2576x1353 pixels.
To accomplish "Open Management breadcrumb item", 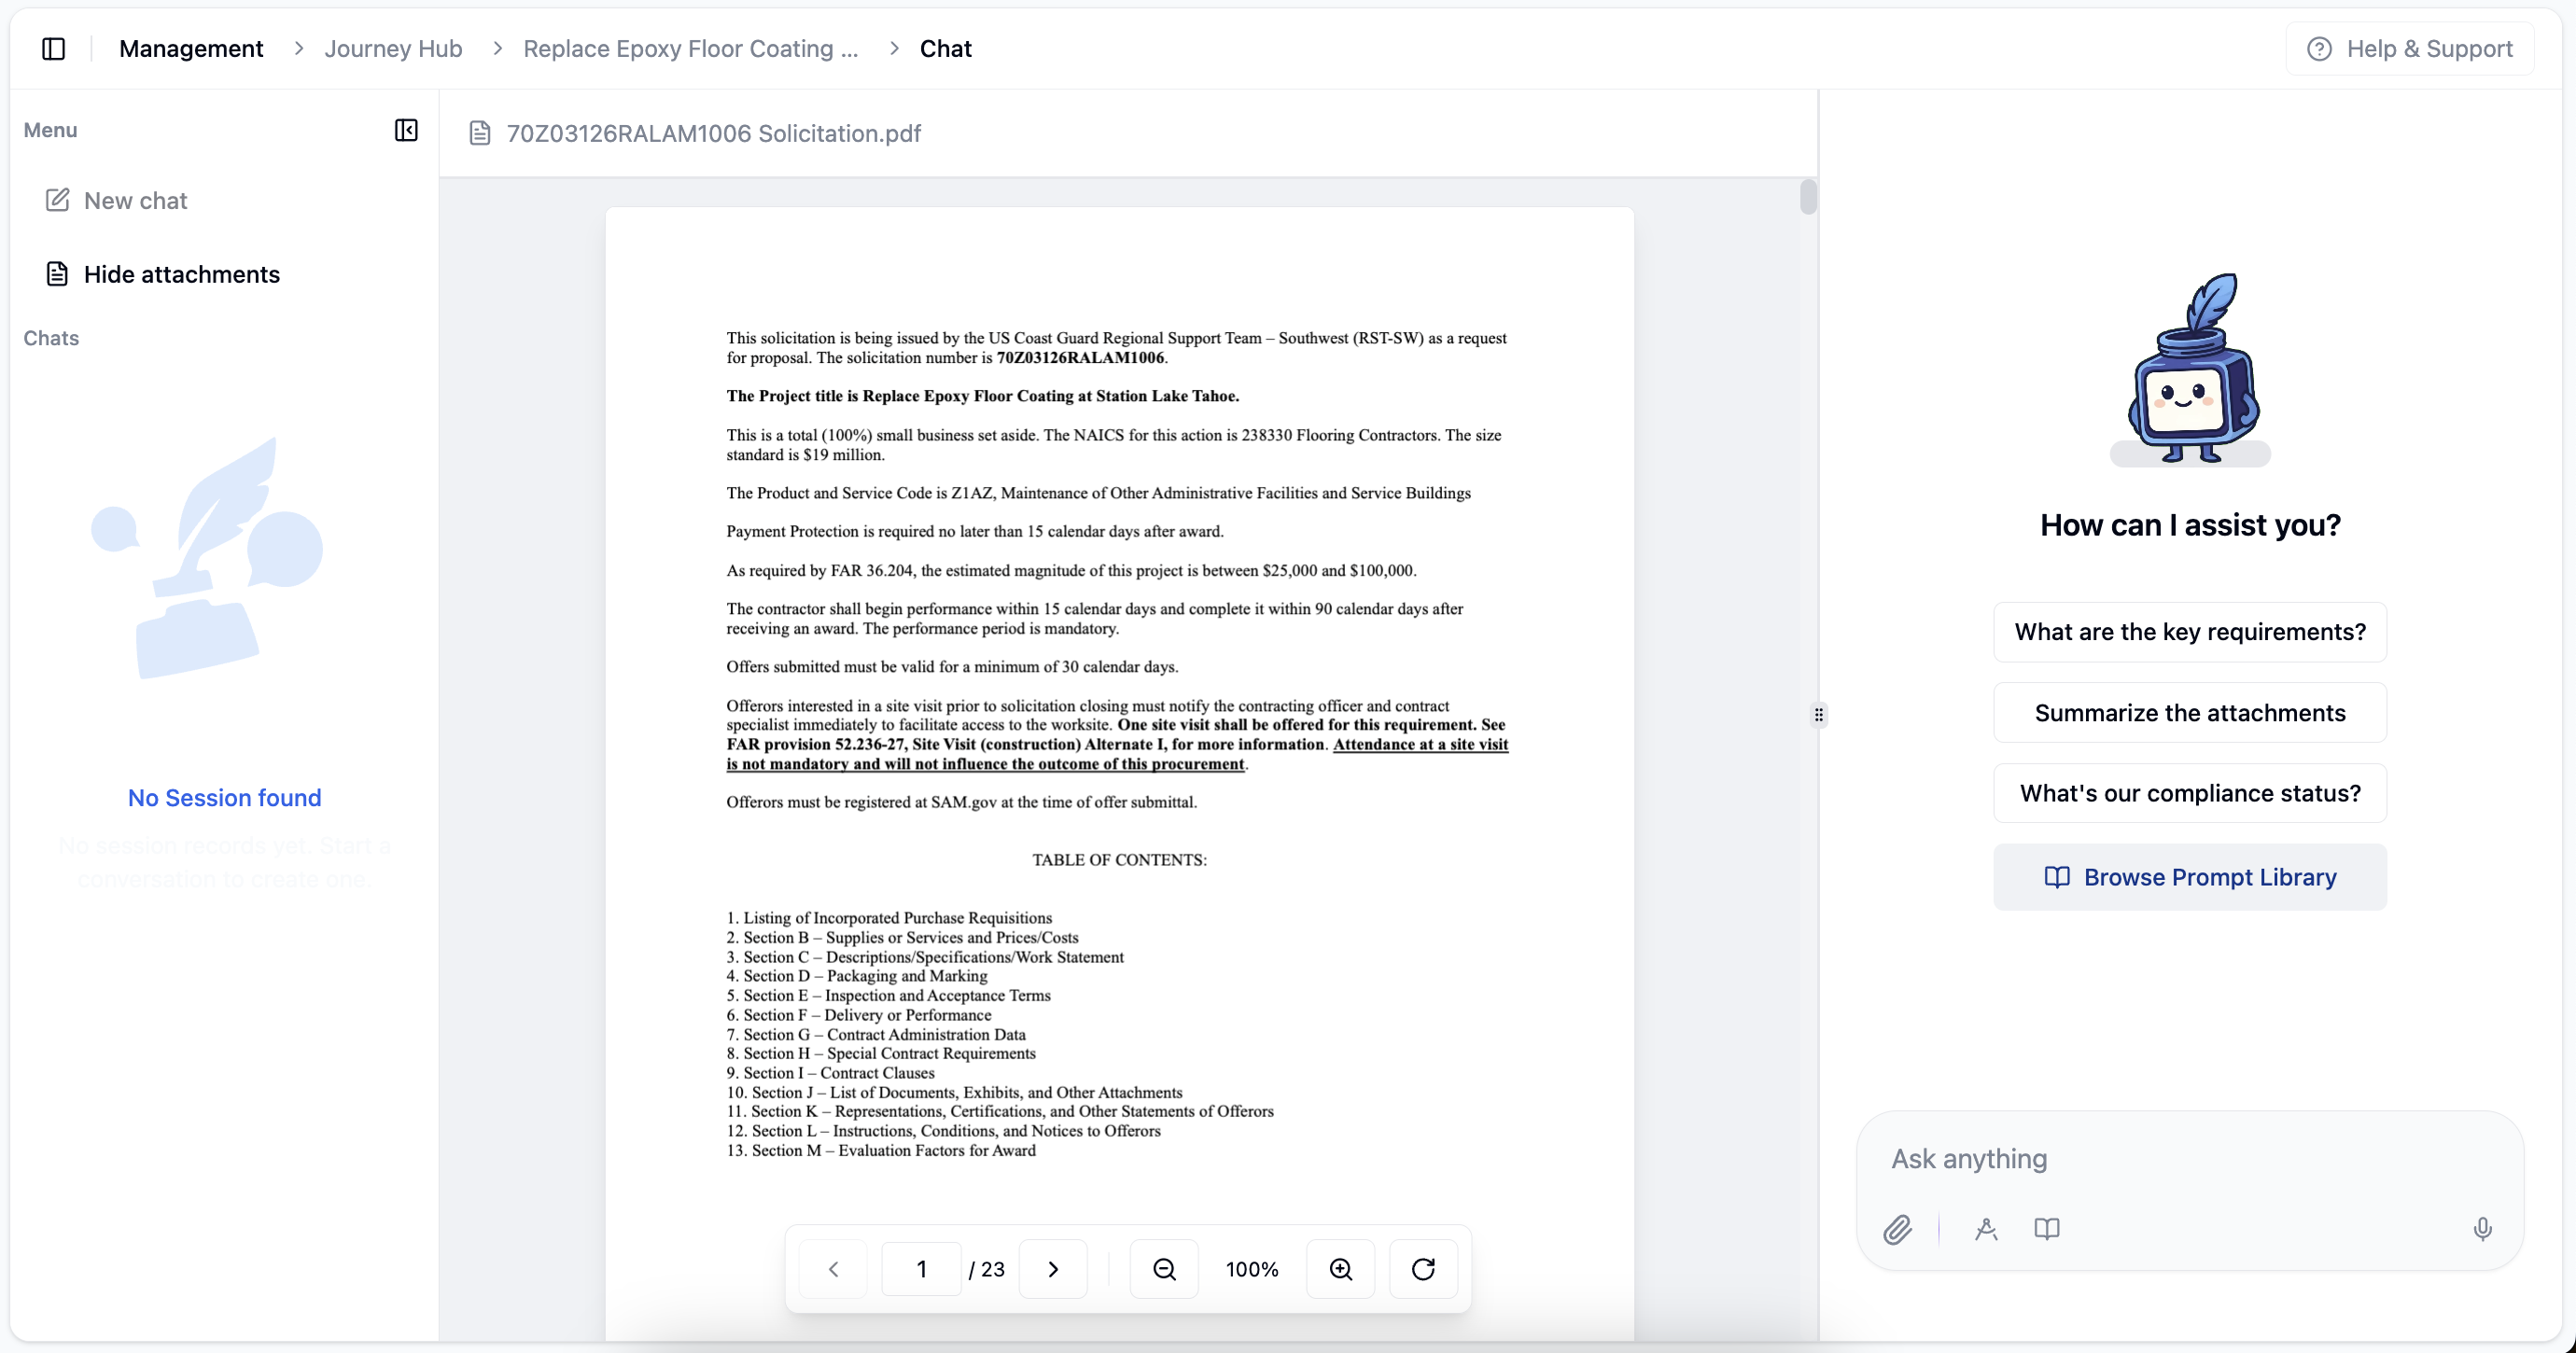I will click(x=191, y=48).
